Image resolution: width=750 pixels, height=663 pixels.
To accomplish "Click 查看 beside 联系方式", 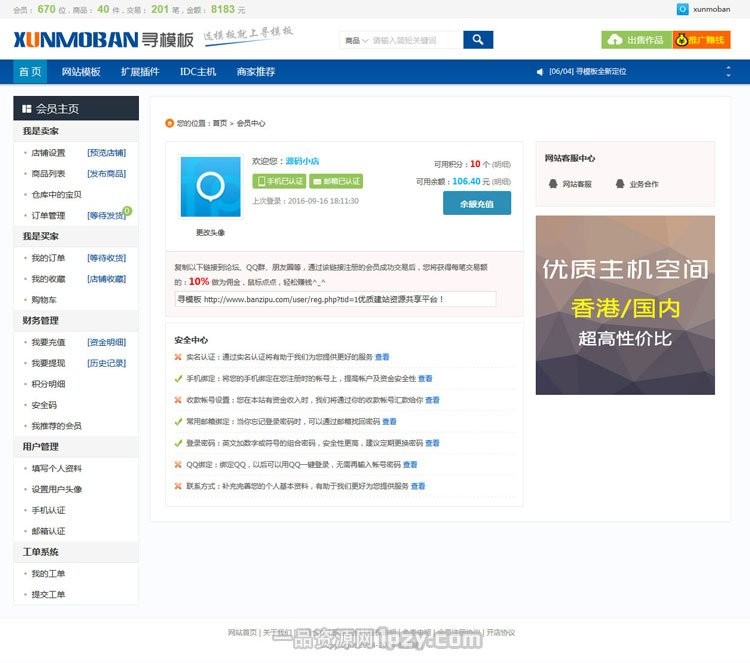I will 418,486.
